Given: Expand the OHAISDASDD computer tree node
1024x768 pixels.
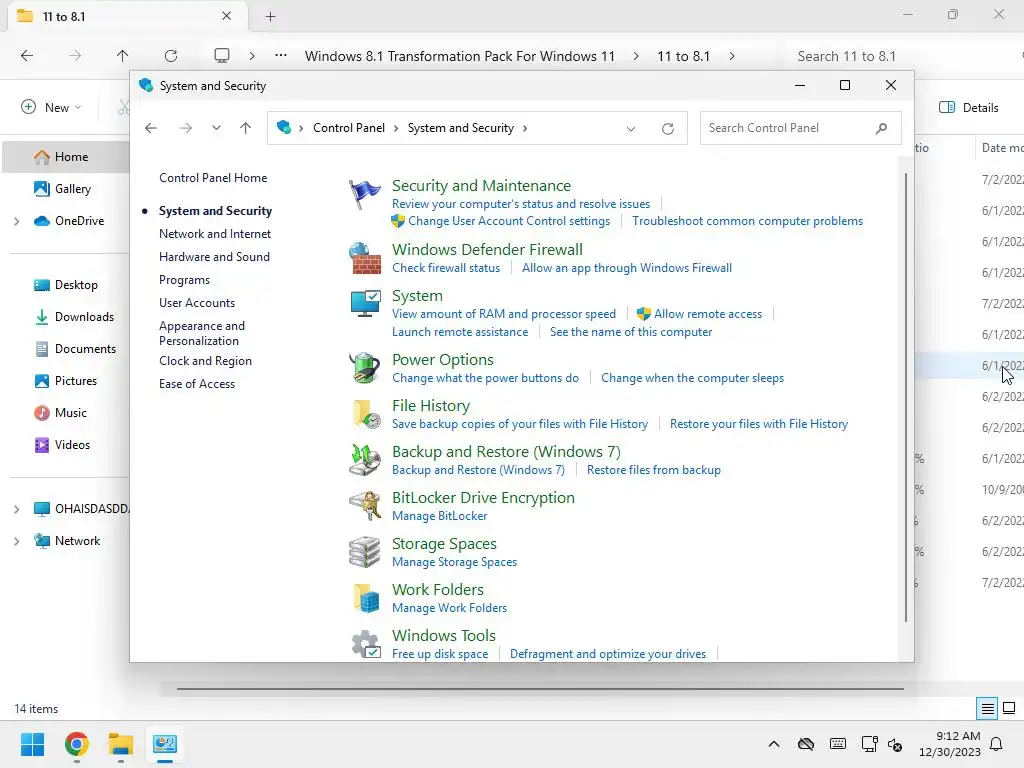Looking at the screenshot, I should (16, 509).
